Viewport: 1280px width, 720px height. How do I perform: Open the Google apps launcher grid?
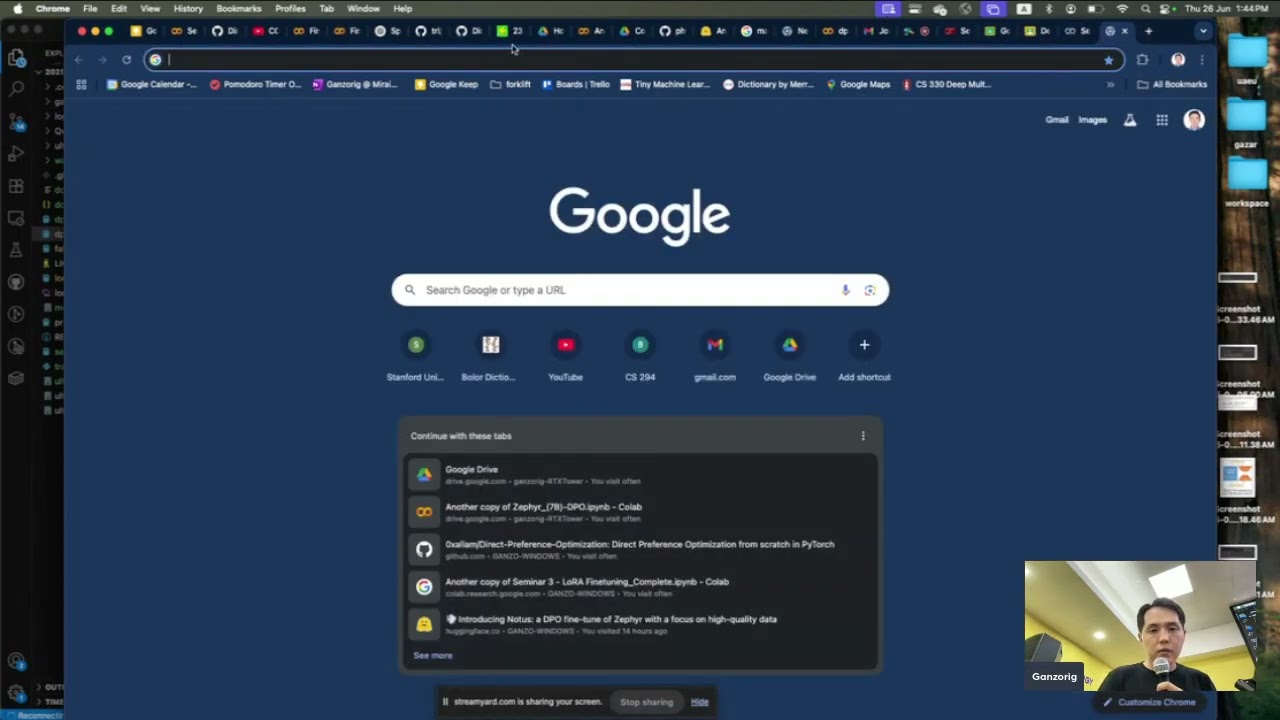pos(1162,120)
